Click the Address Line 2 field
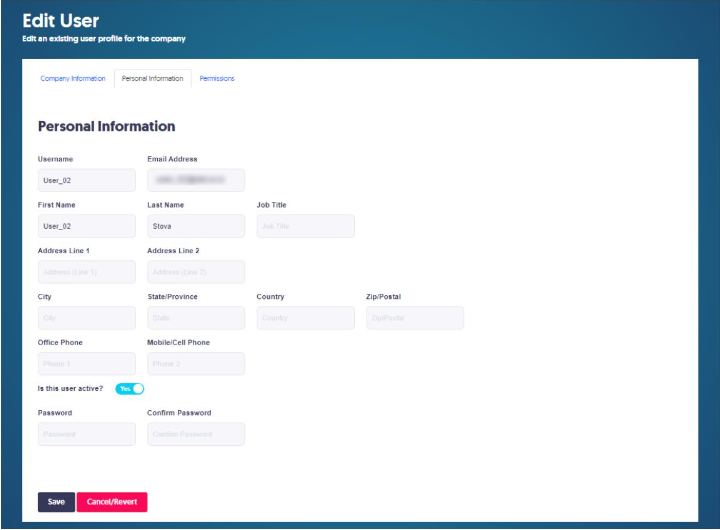 [x=196, y=272]
